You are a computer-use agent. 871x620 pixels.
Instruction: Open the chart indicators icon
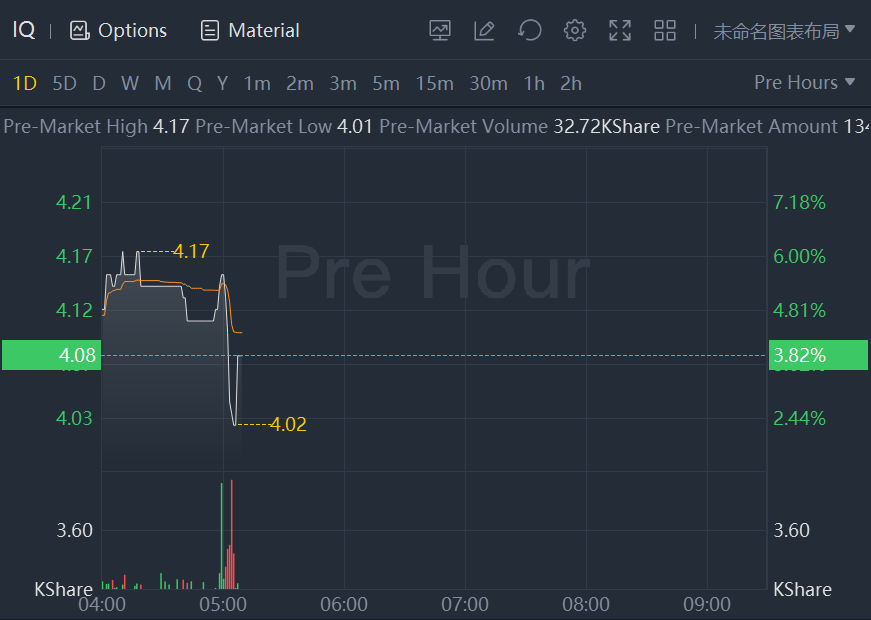(440, 31)
